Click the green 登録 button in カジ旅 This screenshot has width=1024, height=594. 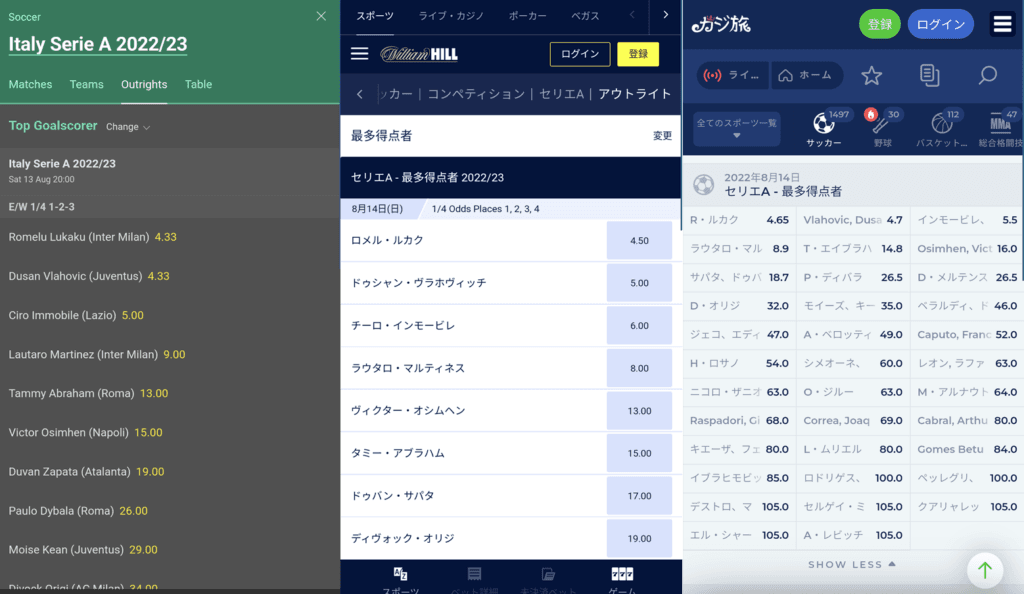[880, 24]
